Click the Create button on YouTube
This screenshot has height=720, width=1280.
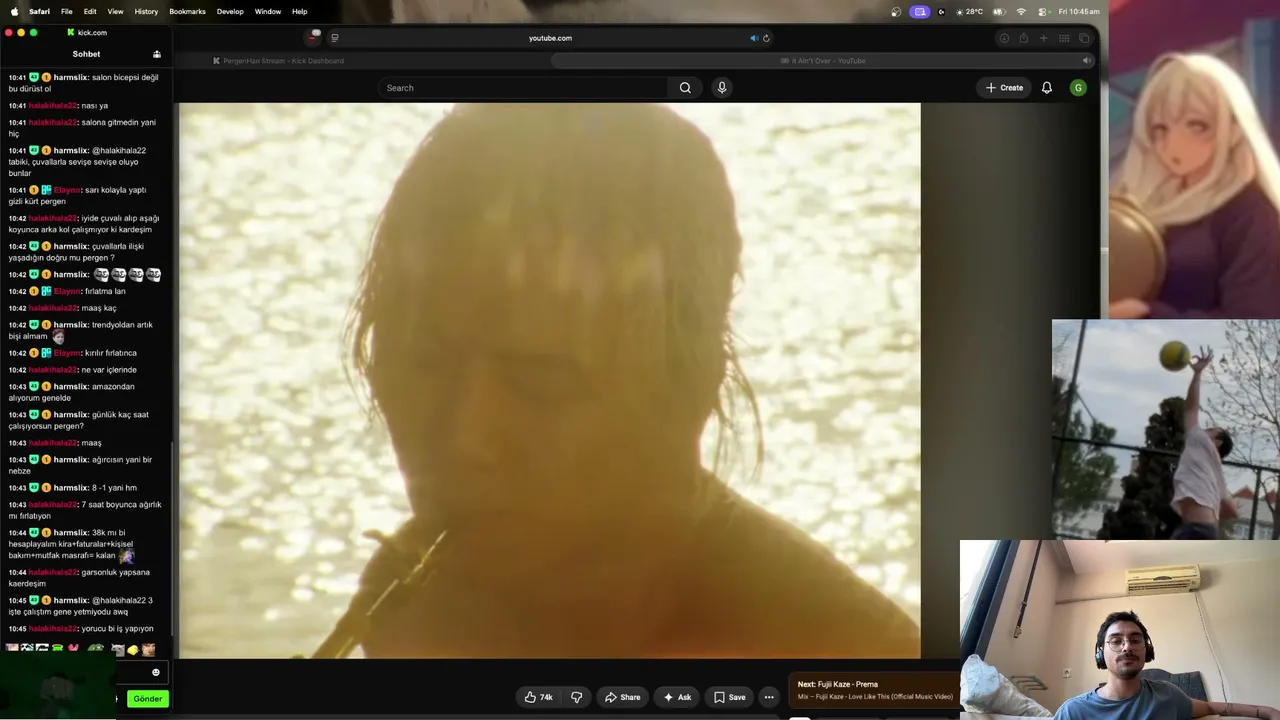(1004, 88)
